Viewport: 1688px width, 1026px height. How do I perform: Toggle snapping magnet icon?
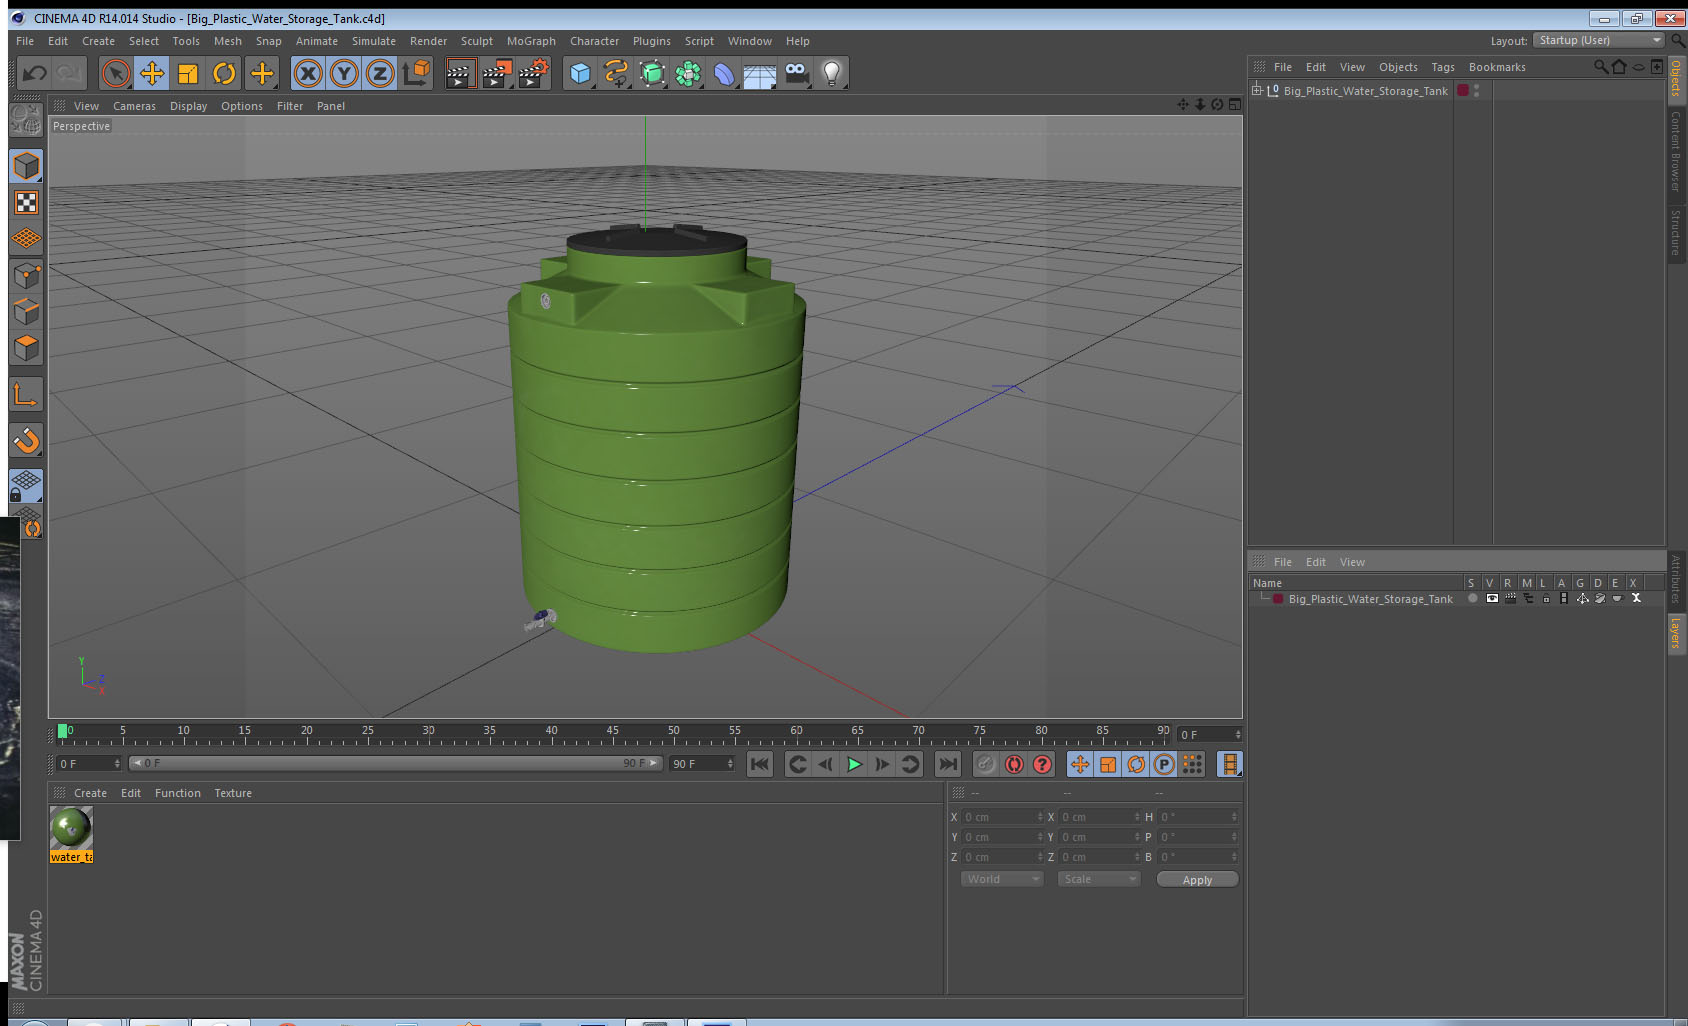pos(26,440)
